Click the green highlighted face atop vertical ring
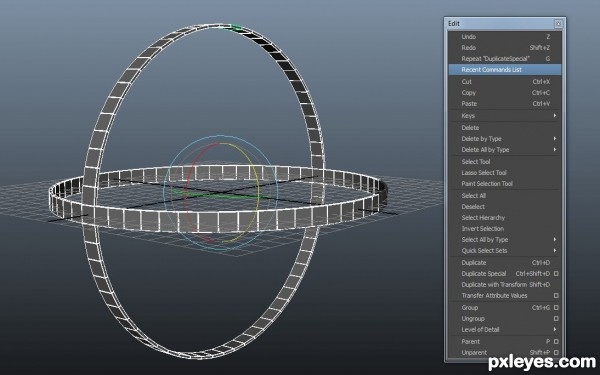The image size is (600, 375). [236, 28]
